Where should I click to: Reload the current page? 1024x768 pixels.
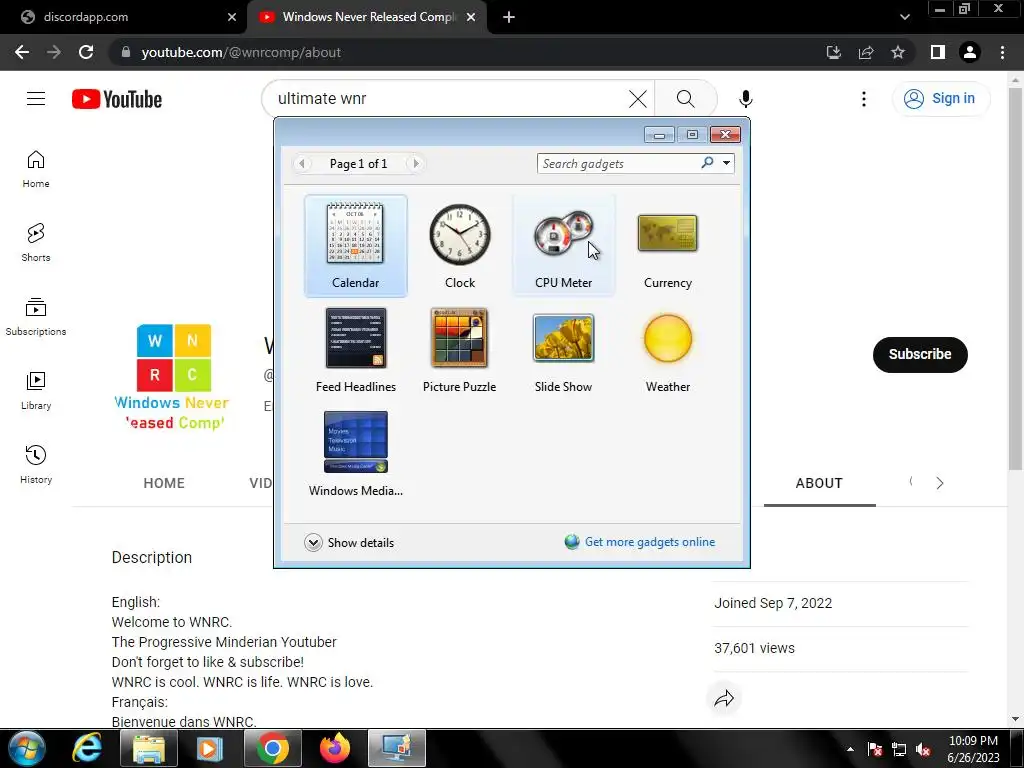[86, 52]
